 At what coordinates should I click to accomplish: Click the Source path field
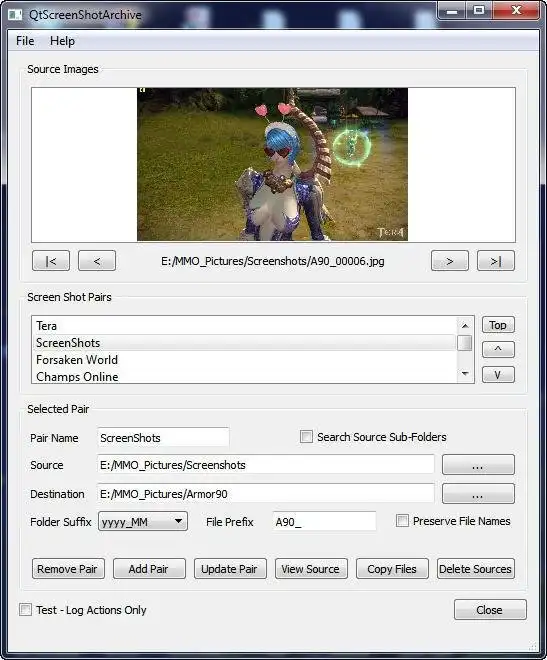pyautogui.click(x=266, y=465)
